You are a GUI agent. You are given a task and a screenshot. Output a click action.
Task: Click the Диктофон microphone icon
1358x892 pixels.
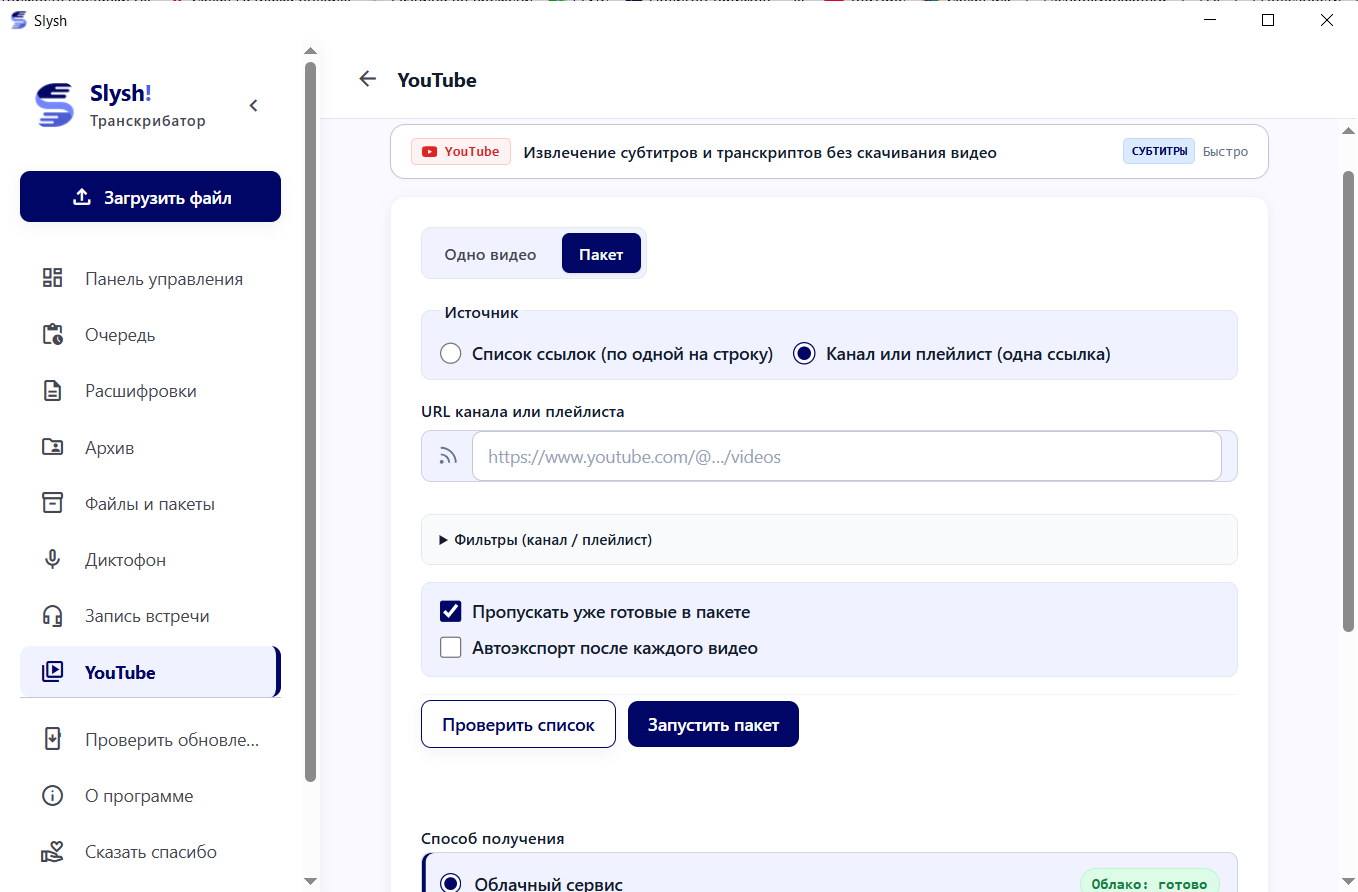(x=52, y=560)
